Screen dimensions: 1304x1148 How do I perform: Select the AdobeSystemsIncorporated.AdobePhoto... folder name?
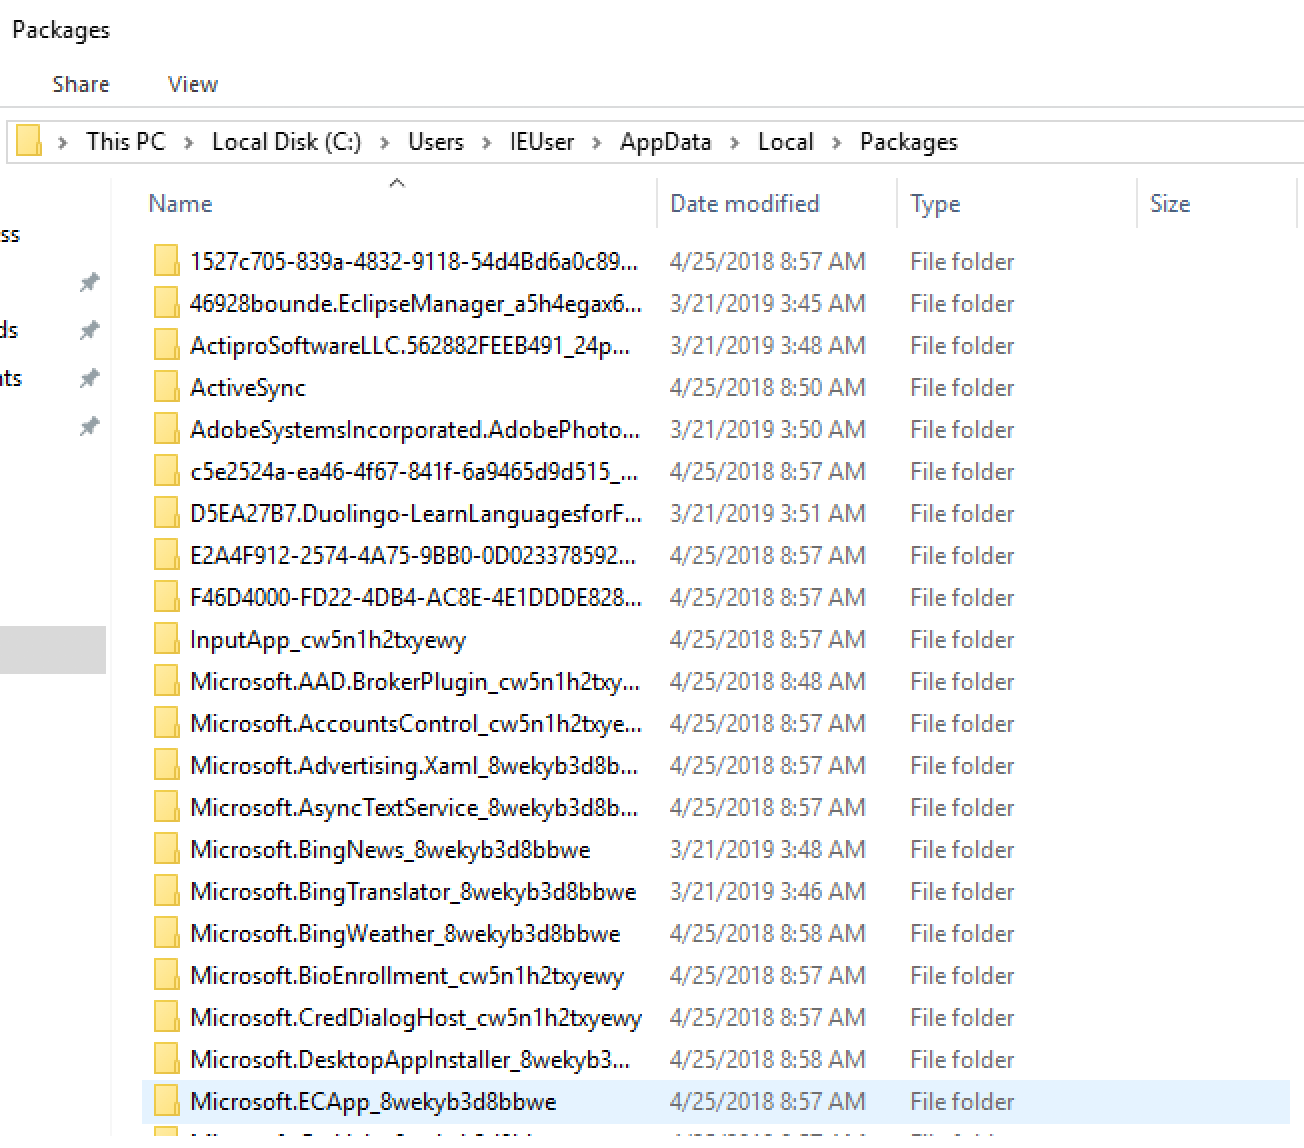coord(415,430)
